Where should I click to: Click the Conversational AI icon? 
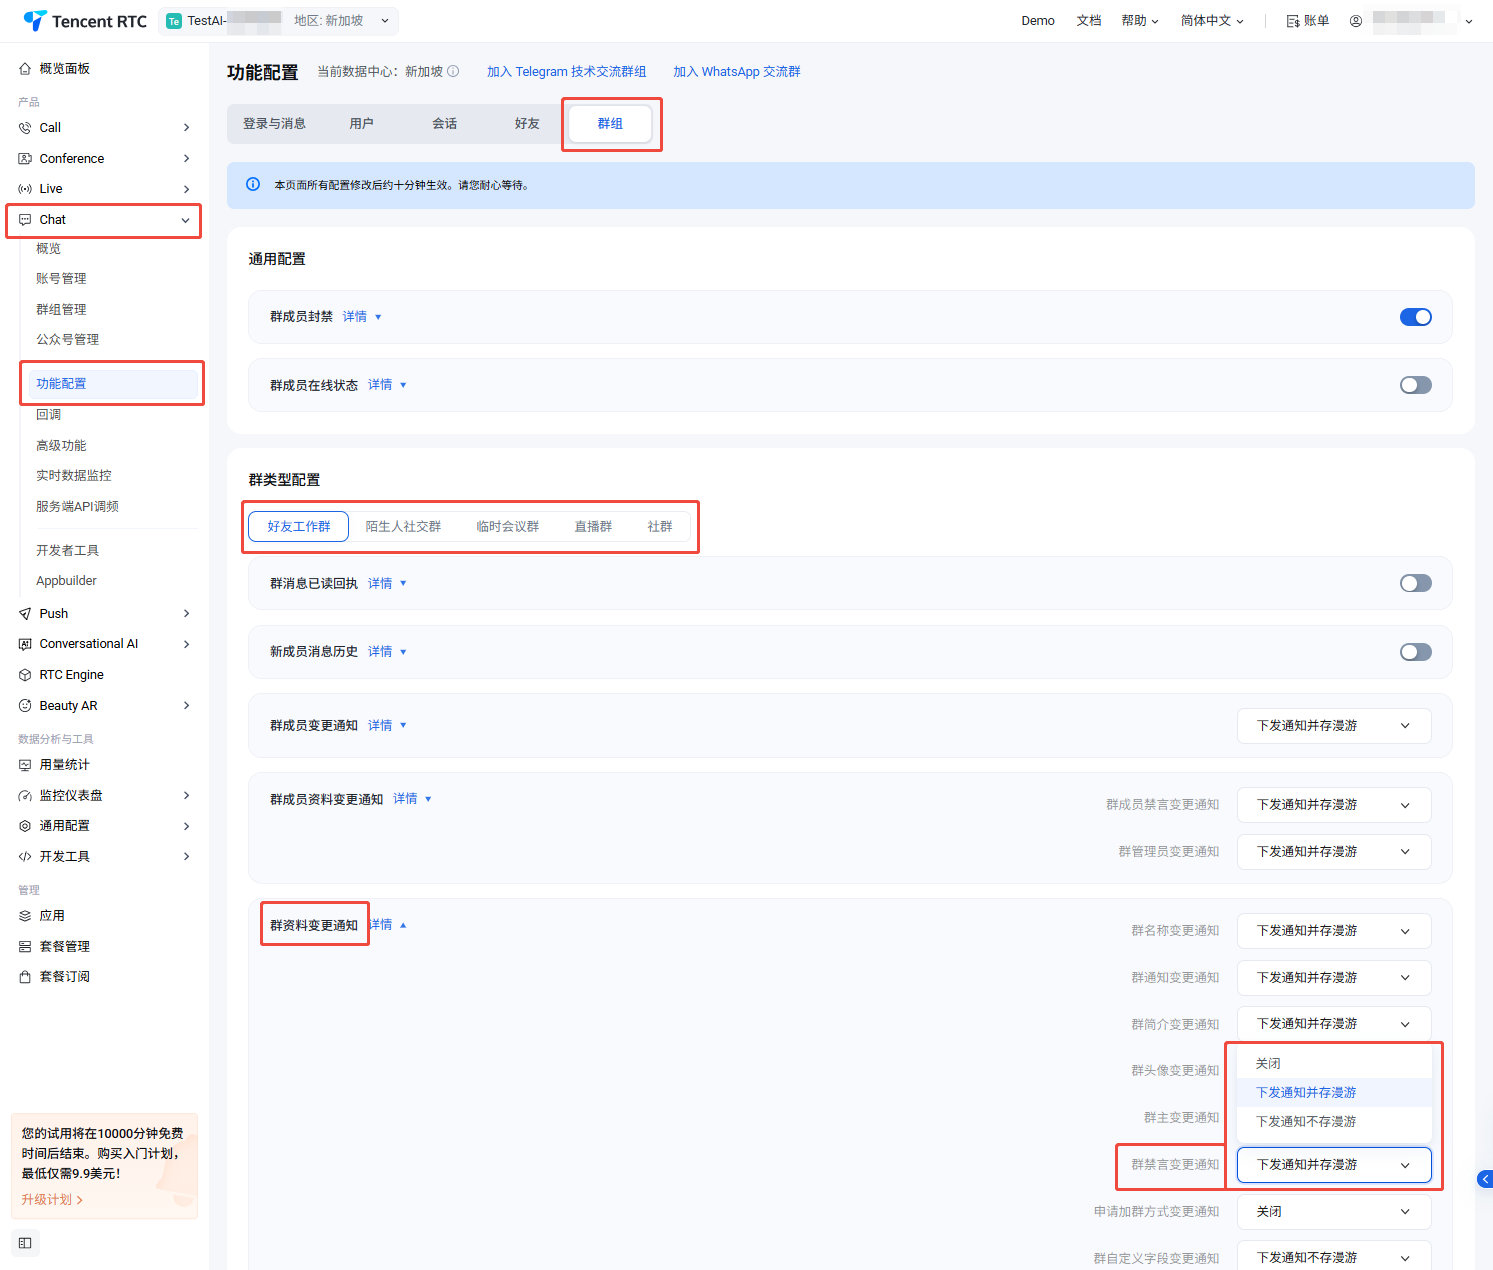[25, 644]
